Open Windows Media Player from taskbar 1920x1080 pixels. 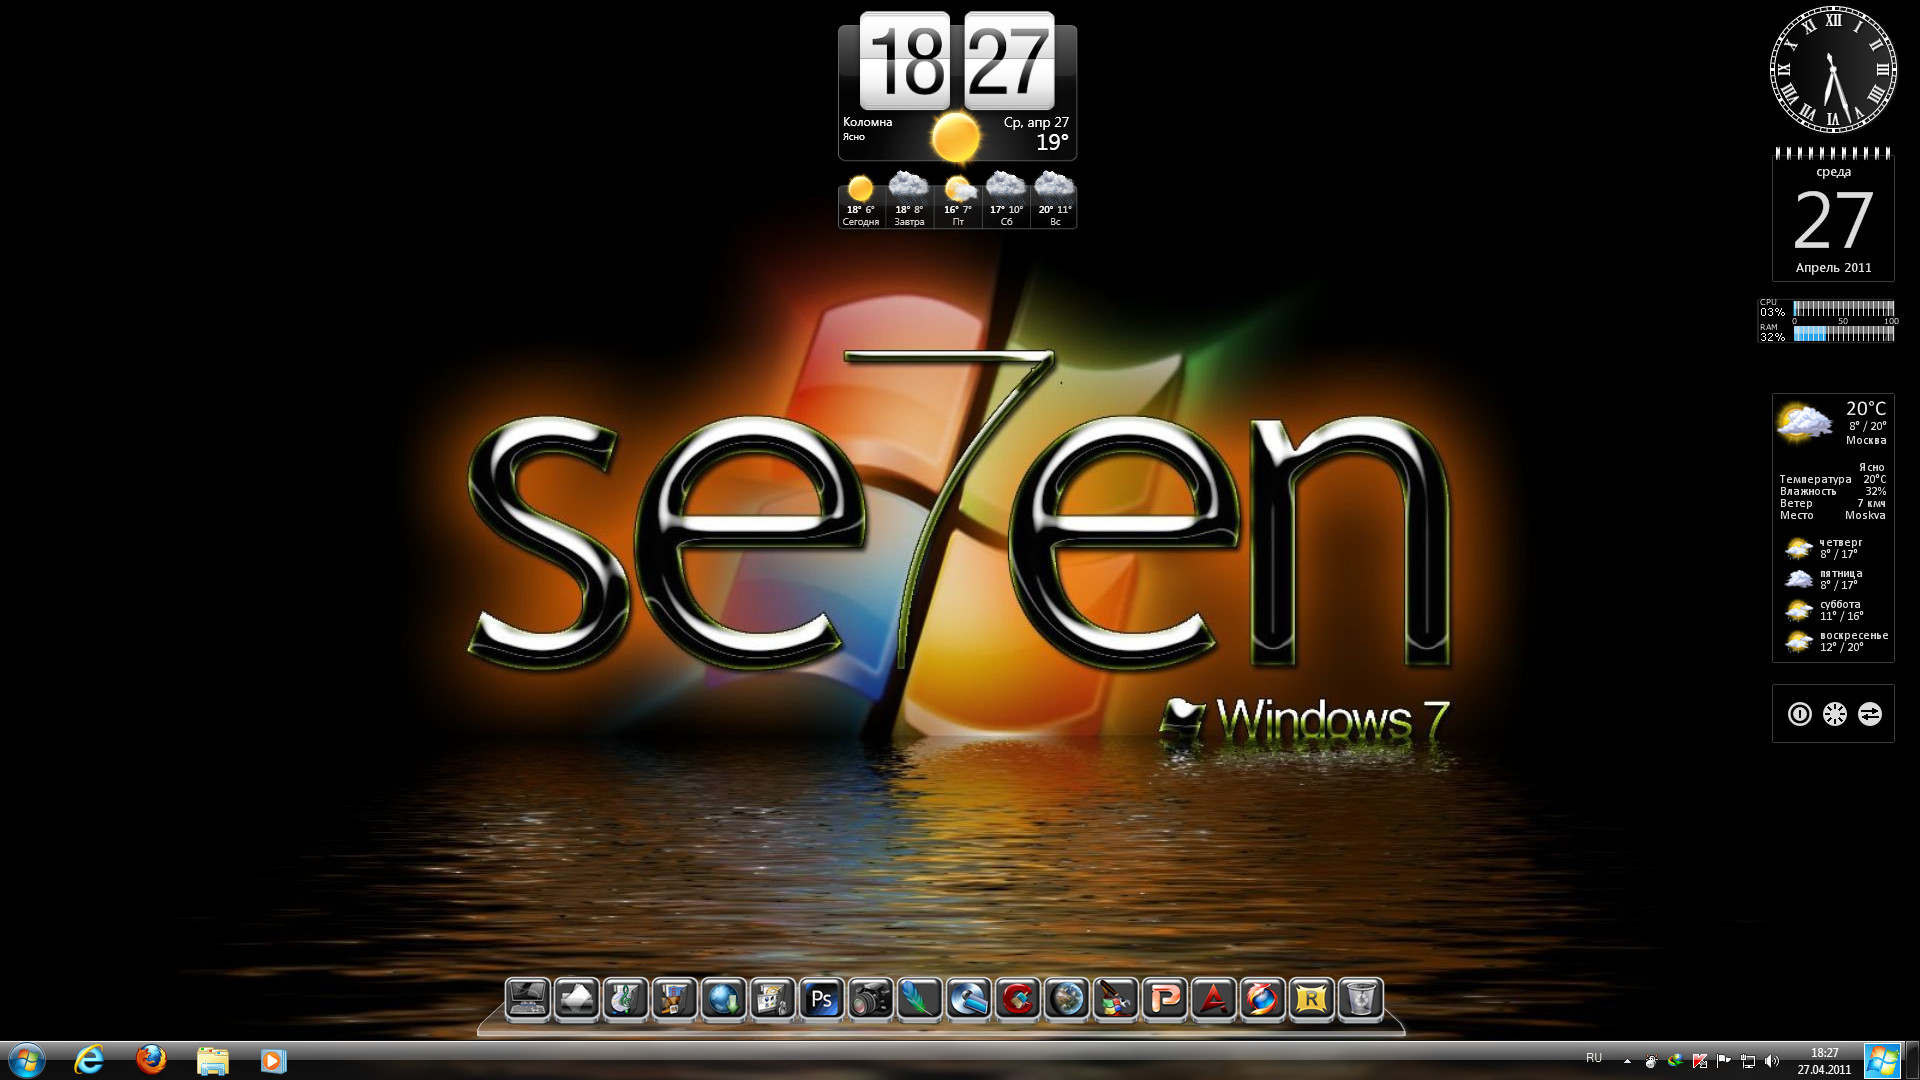click(273, 1061)
